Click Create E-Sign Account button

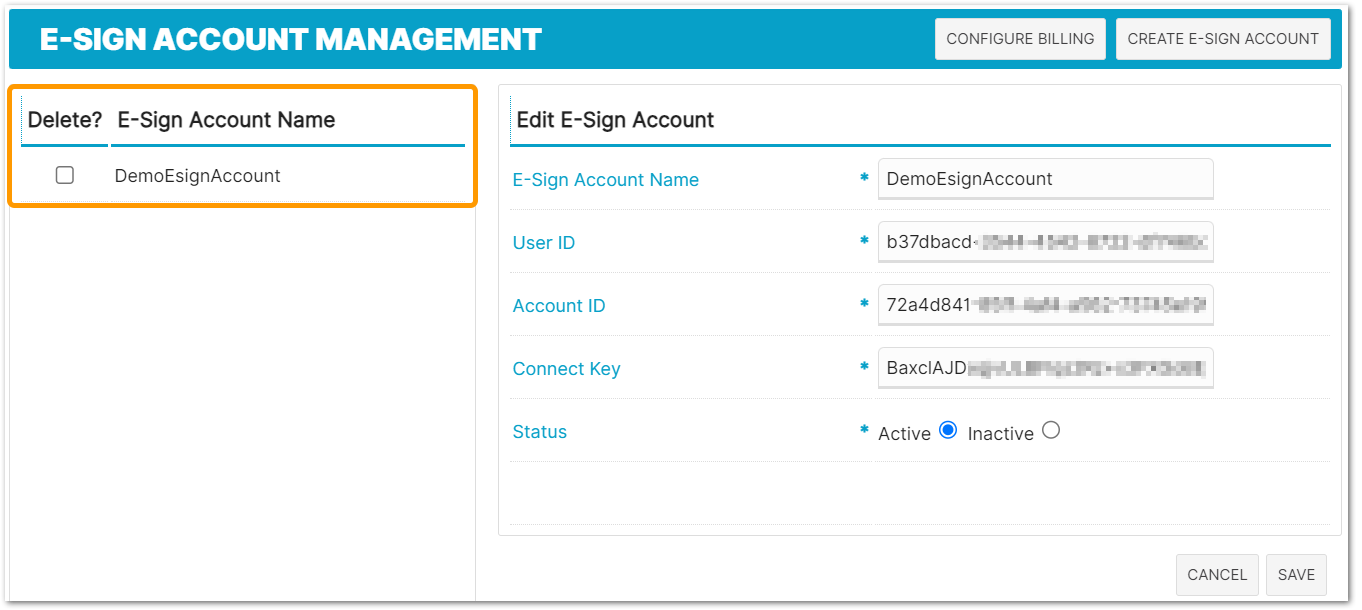tap(1223, 39)
